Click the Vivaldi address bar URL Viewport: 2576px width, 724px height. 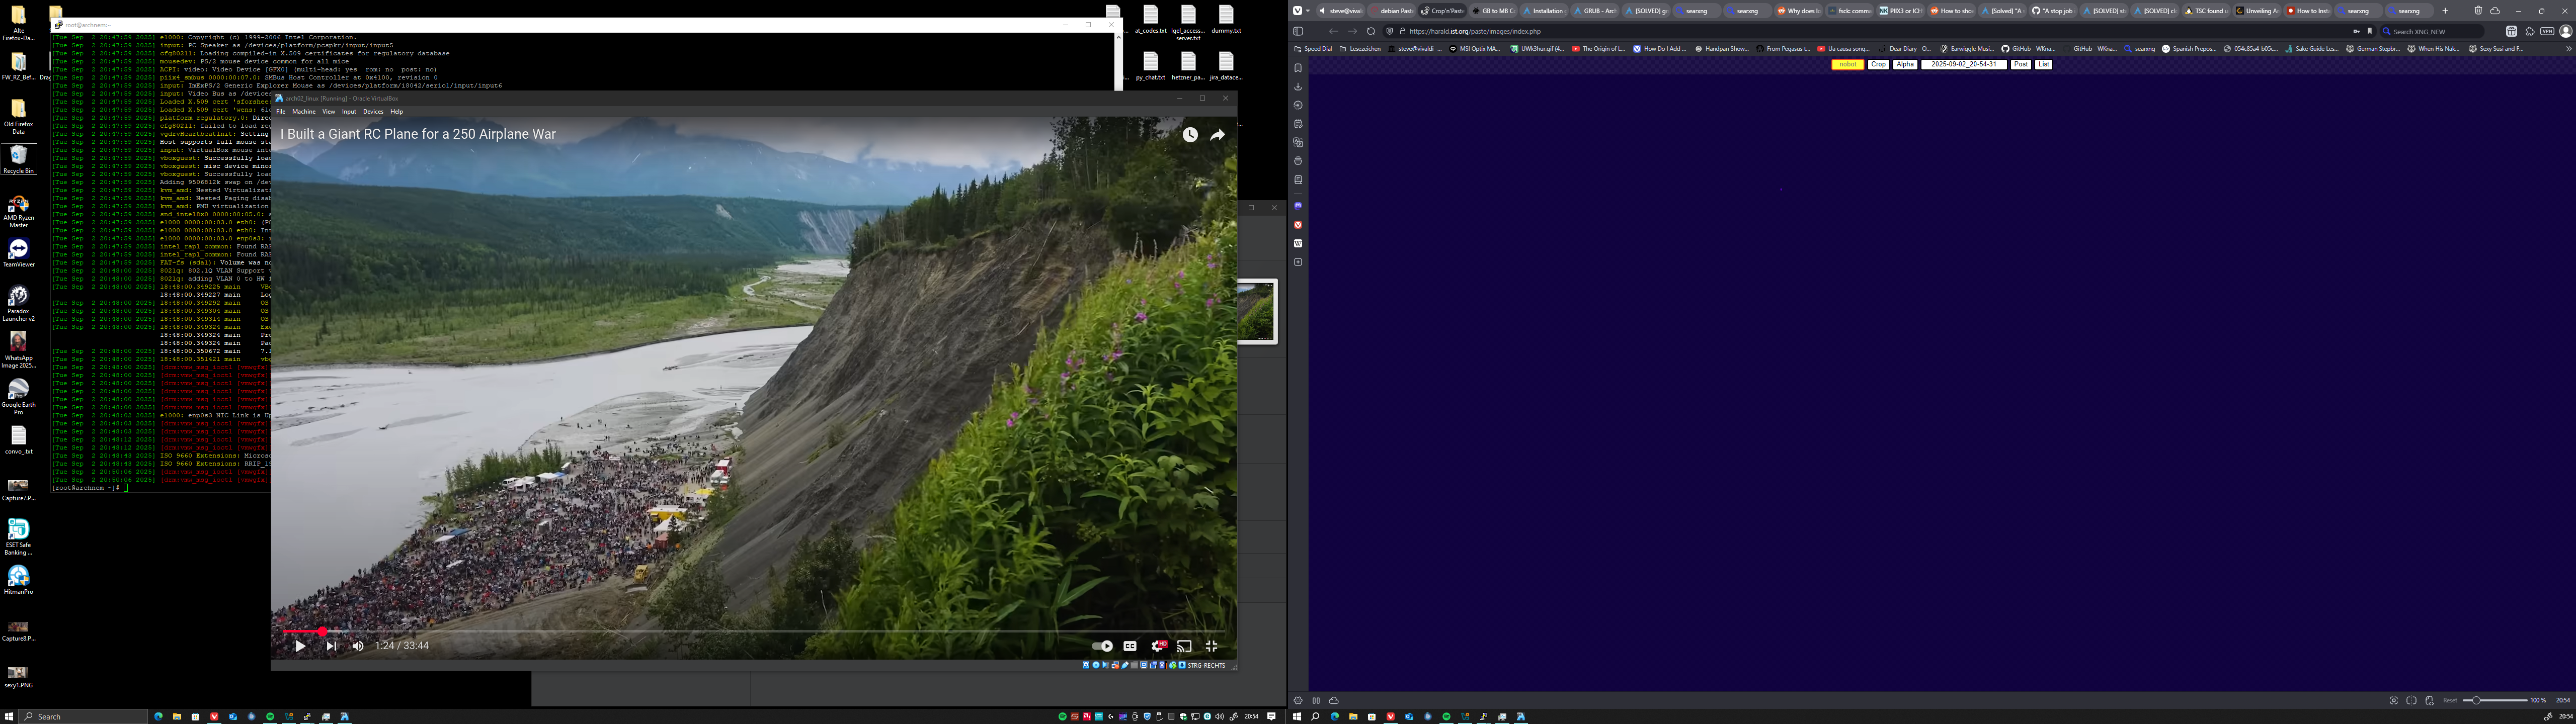pos(1475,31)
